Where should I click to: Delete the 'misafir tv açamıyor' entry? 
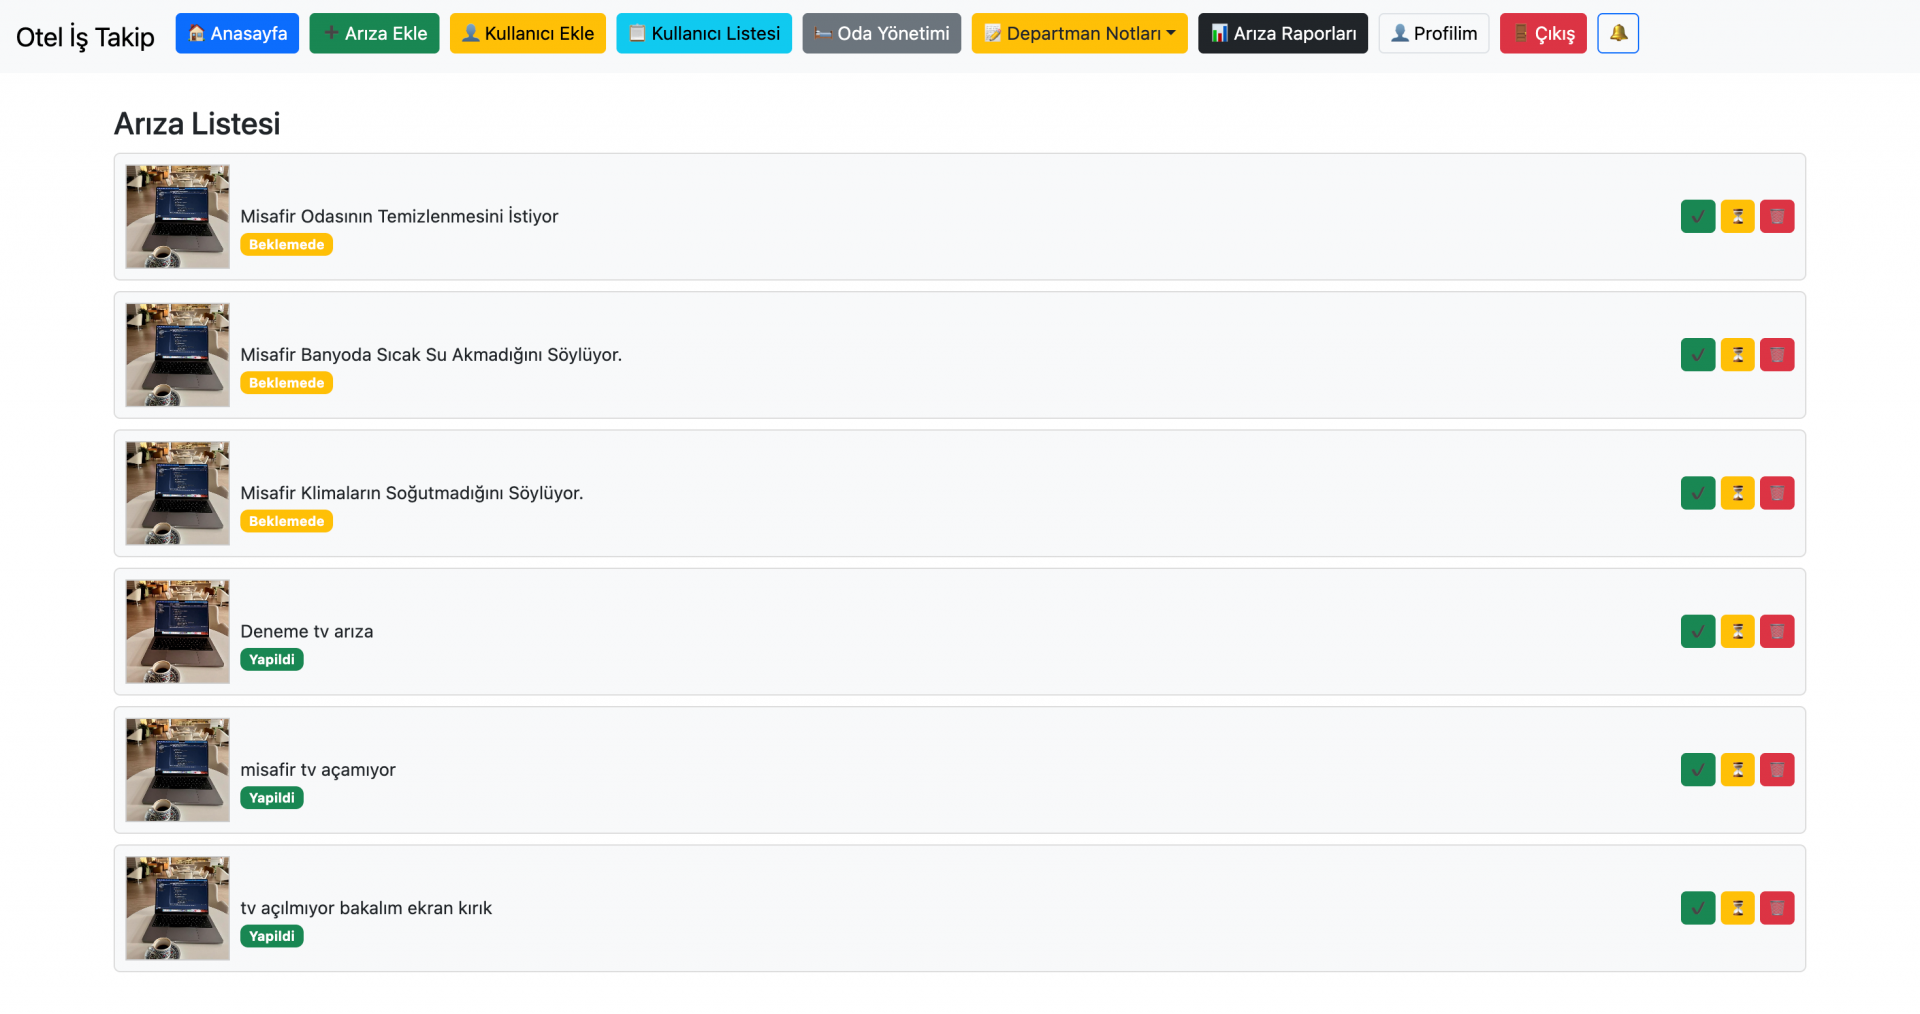pos(1776,770)
